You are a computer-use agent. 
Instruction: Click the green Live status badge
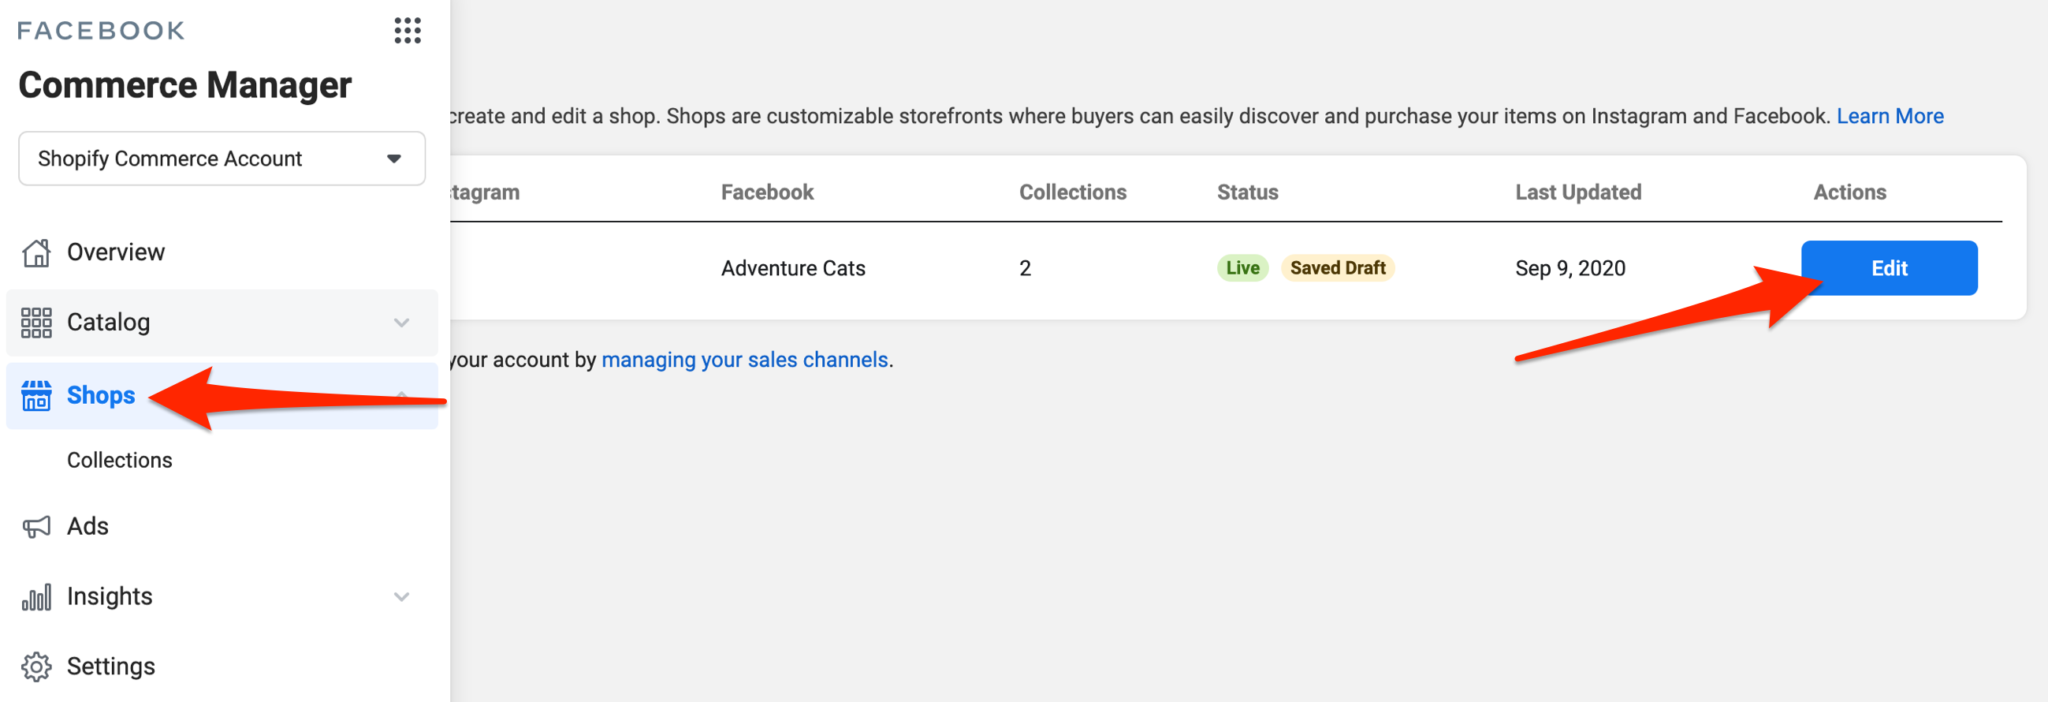1242,268
